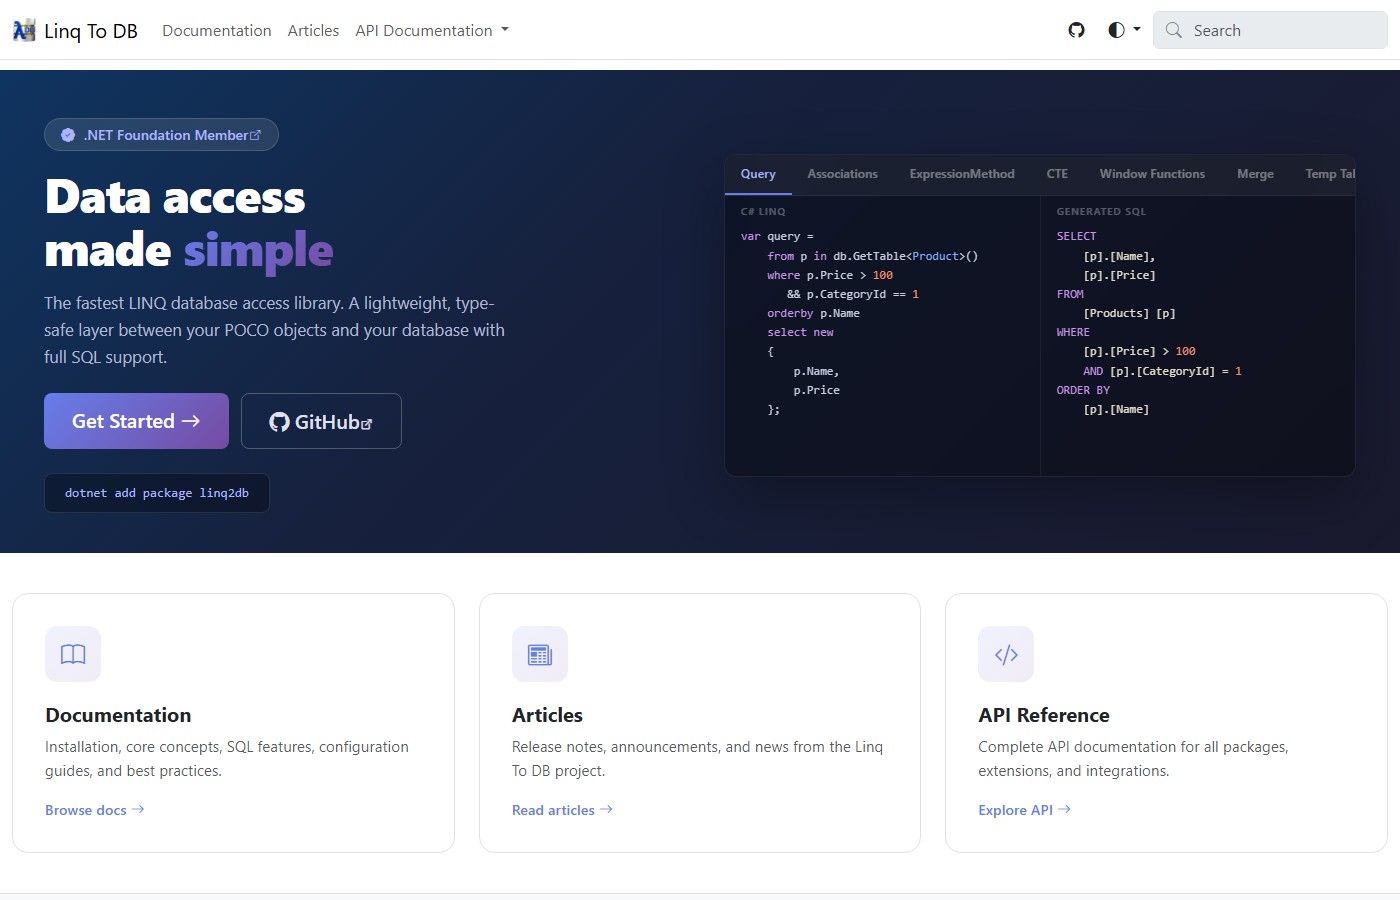Click the API Reference card heading
The height and width of the screenshot is (900, 1400).
tap(1044, 715)
